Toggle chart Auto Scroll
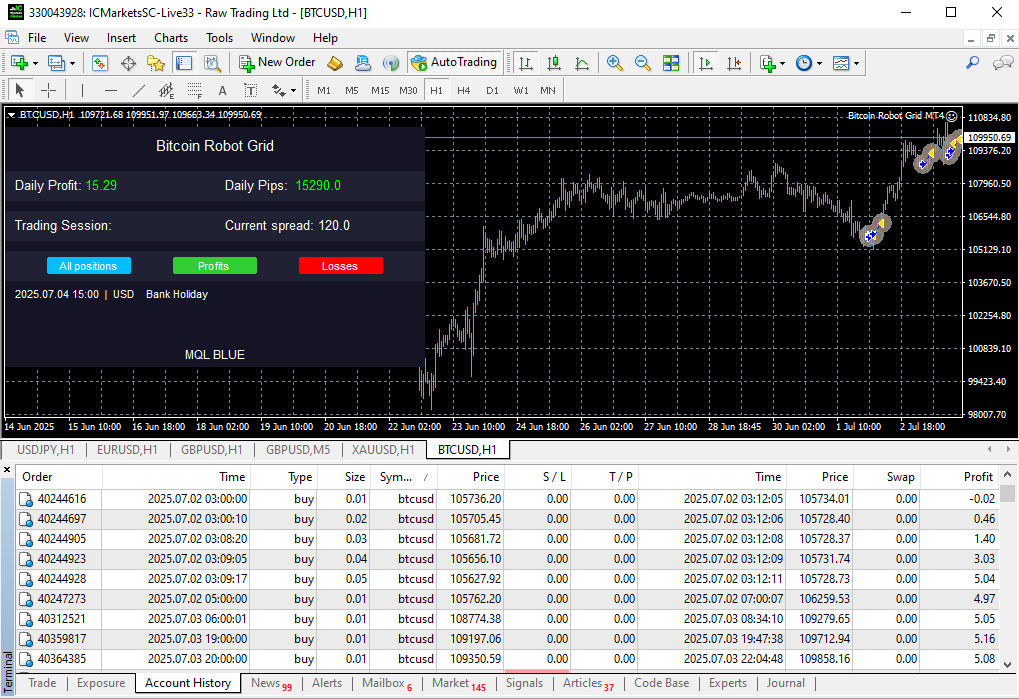This screenshot has width=1019, height=699. (707, 63)
